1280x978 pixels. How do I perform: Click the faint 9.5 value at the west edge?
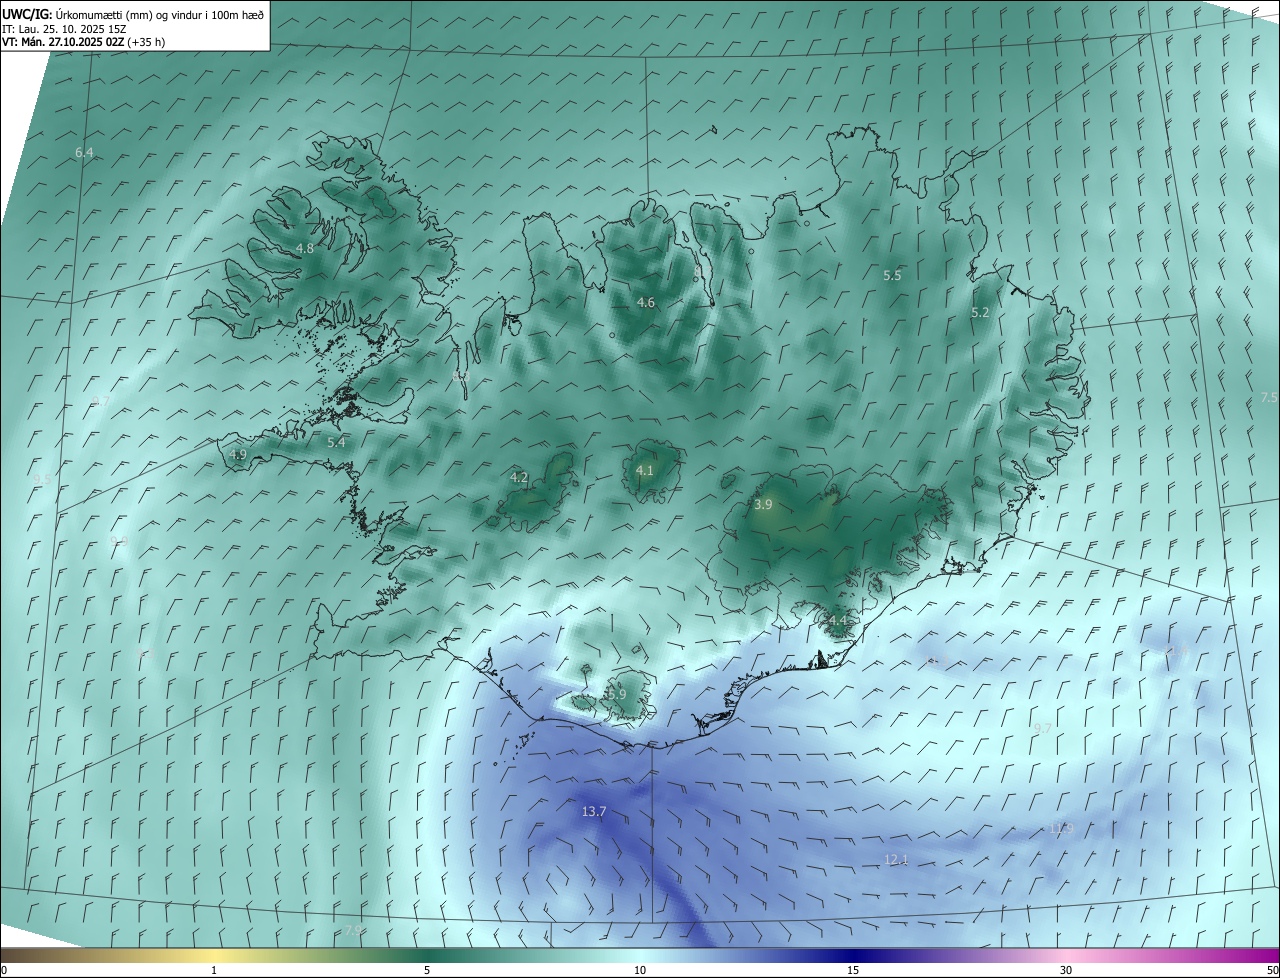pyautogui.click(x=42, y=480)
